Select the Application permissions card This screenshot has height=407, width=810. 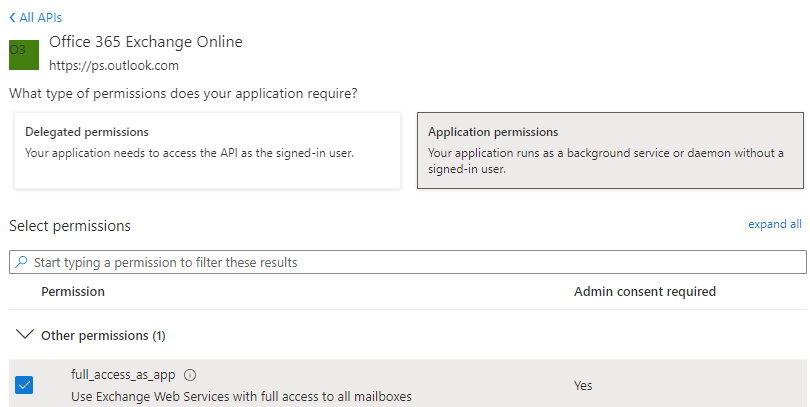[610, 150]
